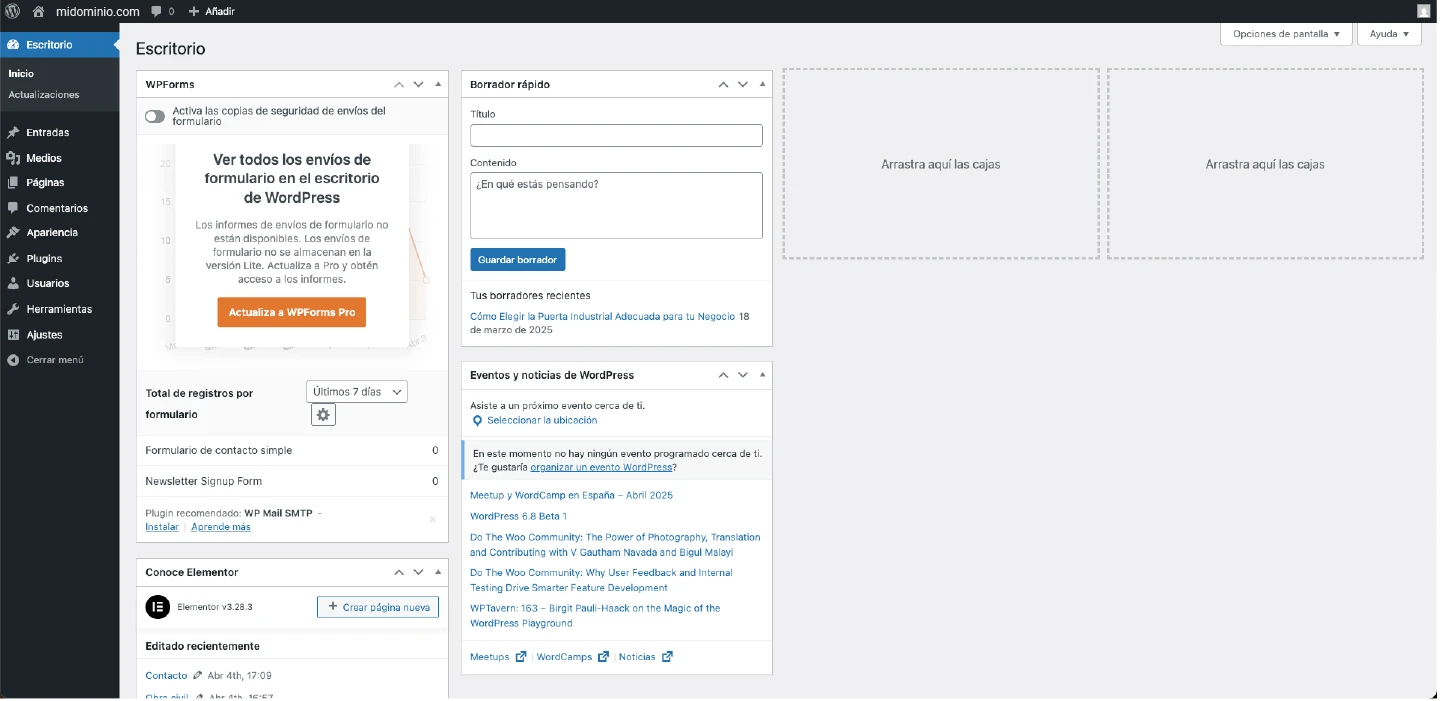The height and width of the screenshot is (701, 1440).
Task: Move Eventos y noticias widget down
Action: (x=742, y=375)
